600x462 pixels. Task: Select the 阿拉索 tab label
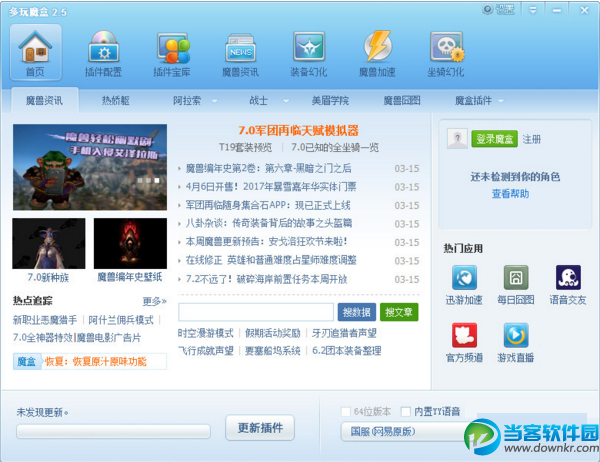187,101
